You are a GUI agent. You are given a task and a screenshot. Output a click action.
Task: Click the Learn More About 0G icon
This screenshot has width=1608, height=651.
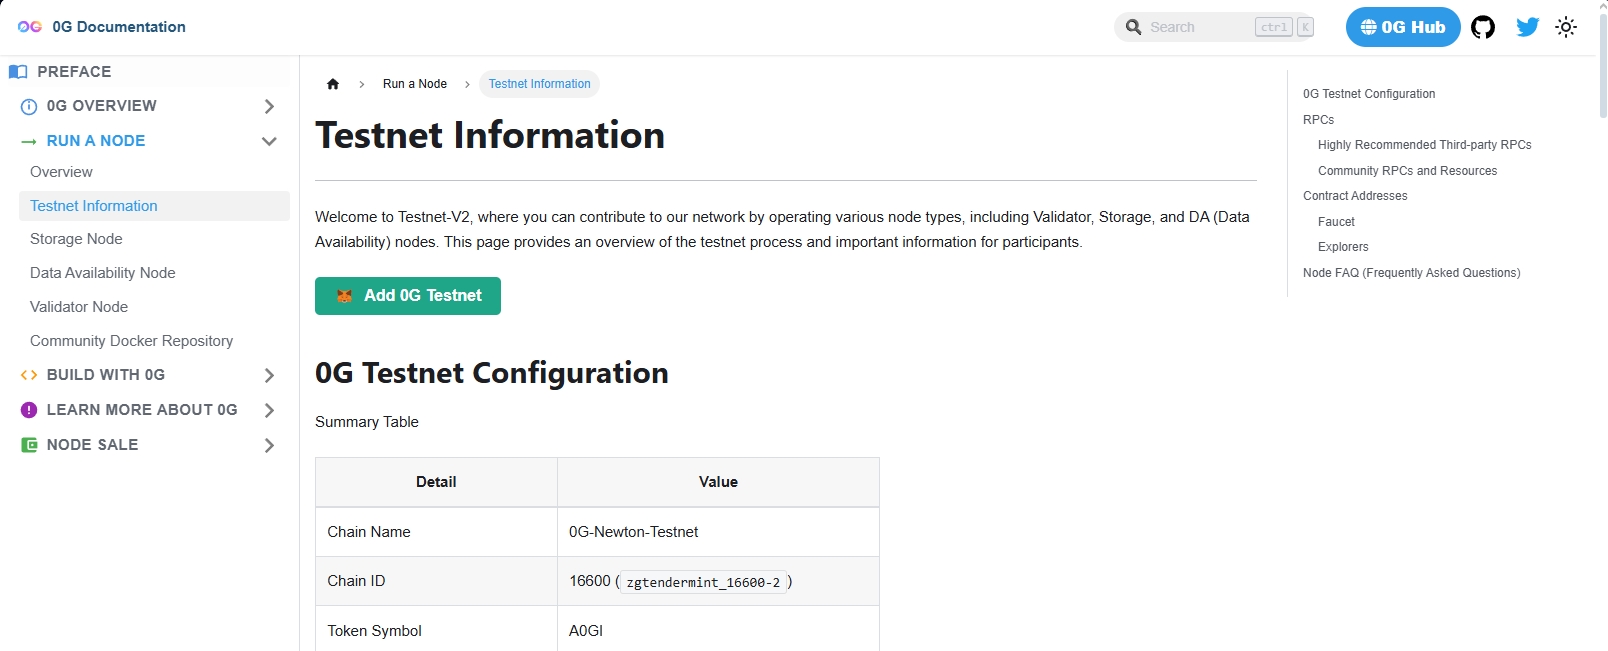coord(29,410)
